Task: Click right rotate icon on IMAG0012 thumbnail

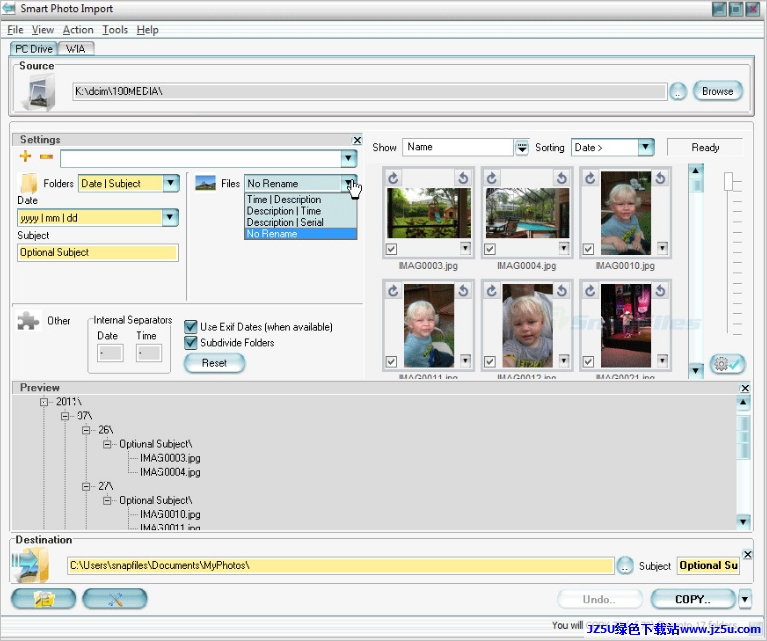Action: pos(562,291)
